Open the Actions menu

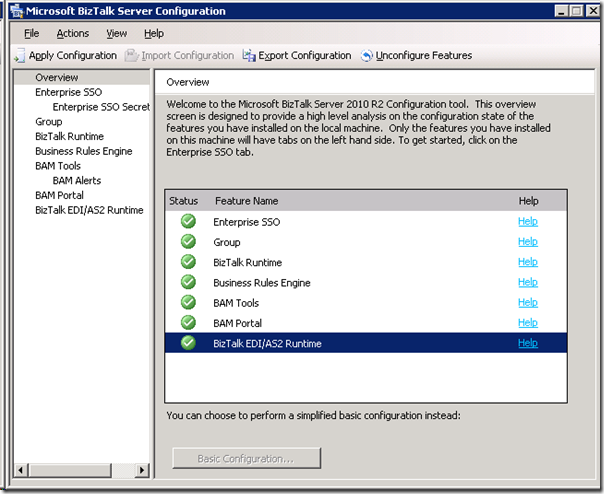click(72, 33)
